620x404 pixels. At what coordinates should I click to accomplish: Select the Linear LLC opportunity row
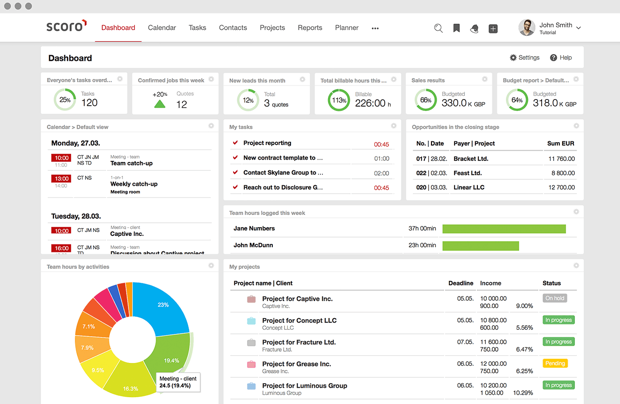click(495, 187)
